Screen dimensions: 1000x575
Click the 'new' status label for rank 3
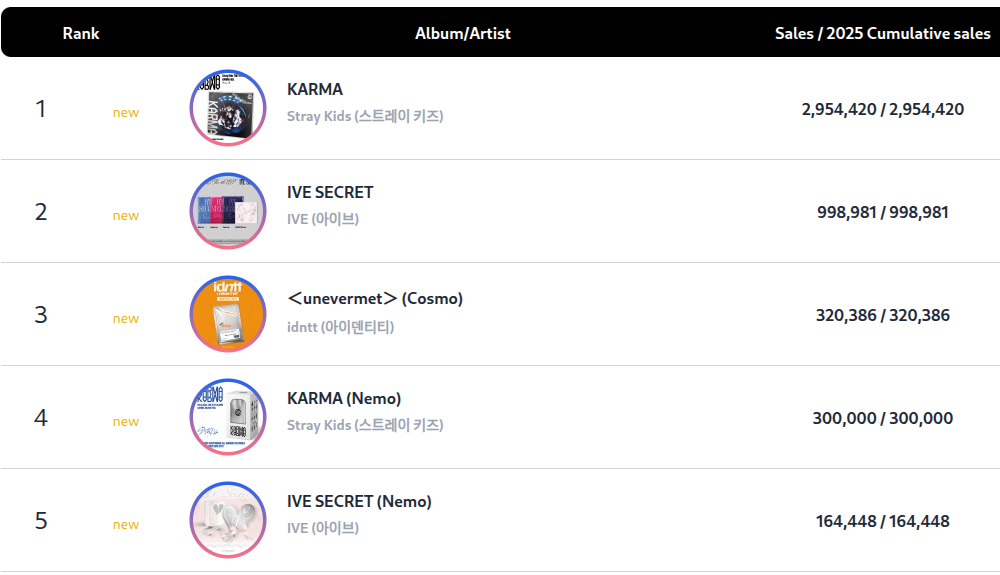(126, 319)
